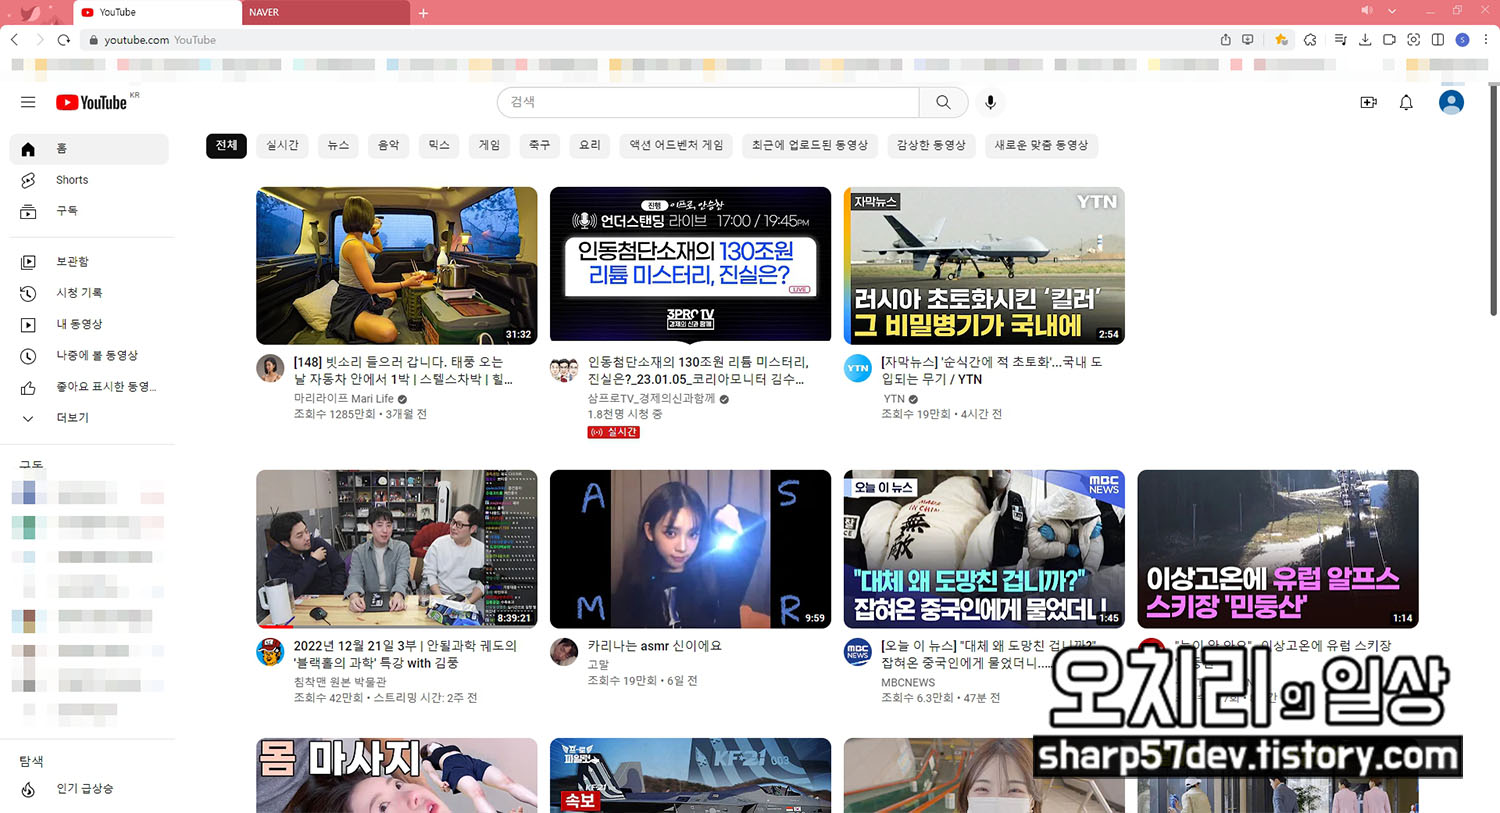
Task: Click browser back arrow
Action: (x=14, y=40)
